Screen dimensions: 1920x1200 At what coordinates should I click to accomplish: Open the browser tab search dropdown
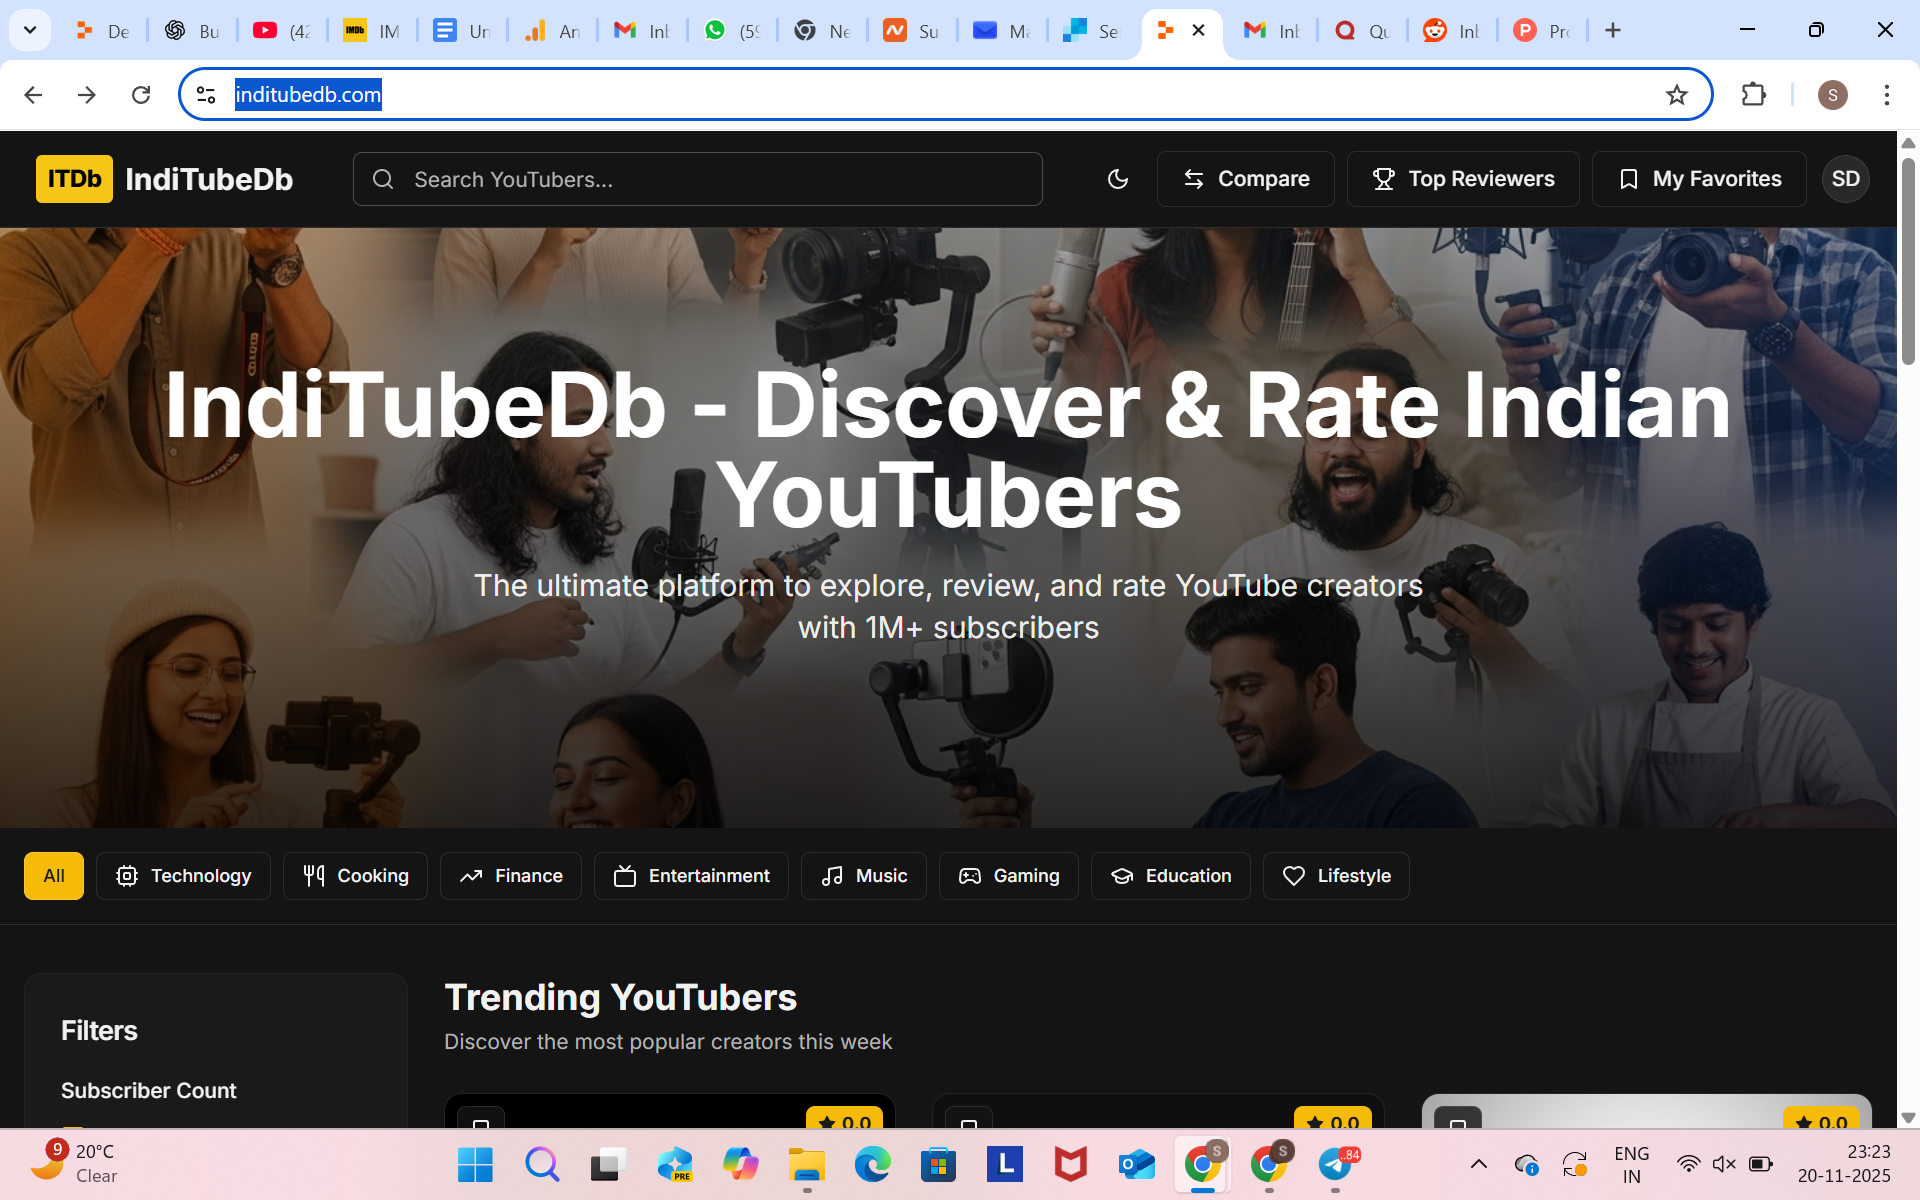tap(29, 30)
